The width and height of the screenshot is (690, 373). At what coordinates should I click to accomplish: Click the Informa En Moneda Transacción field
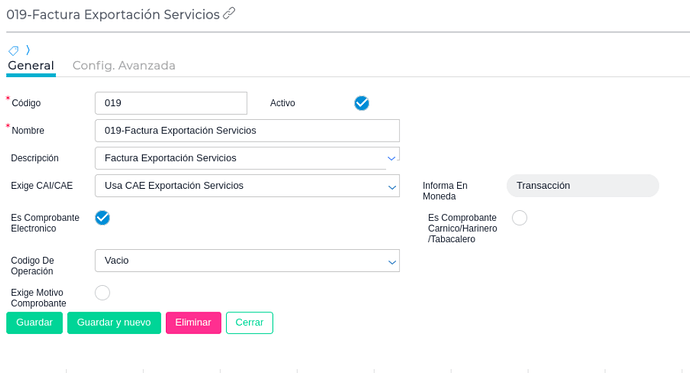[x=583, y=186]
